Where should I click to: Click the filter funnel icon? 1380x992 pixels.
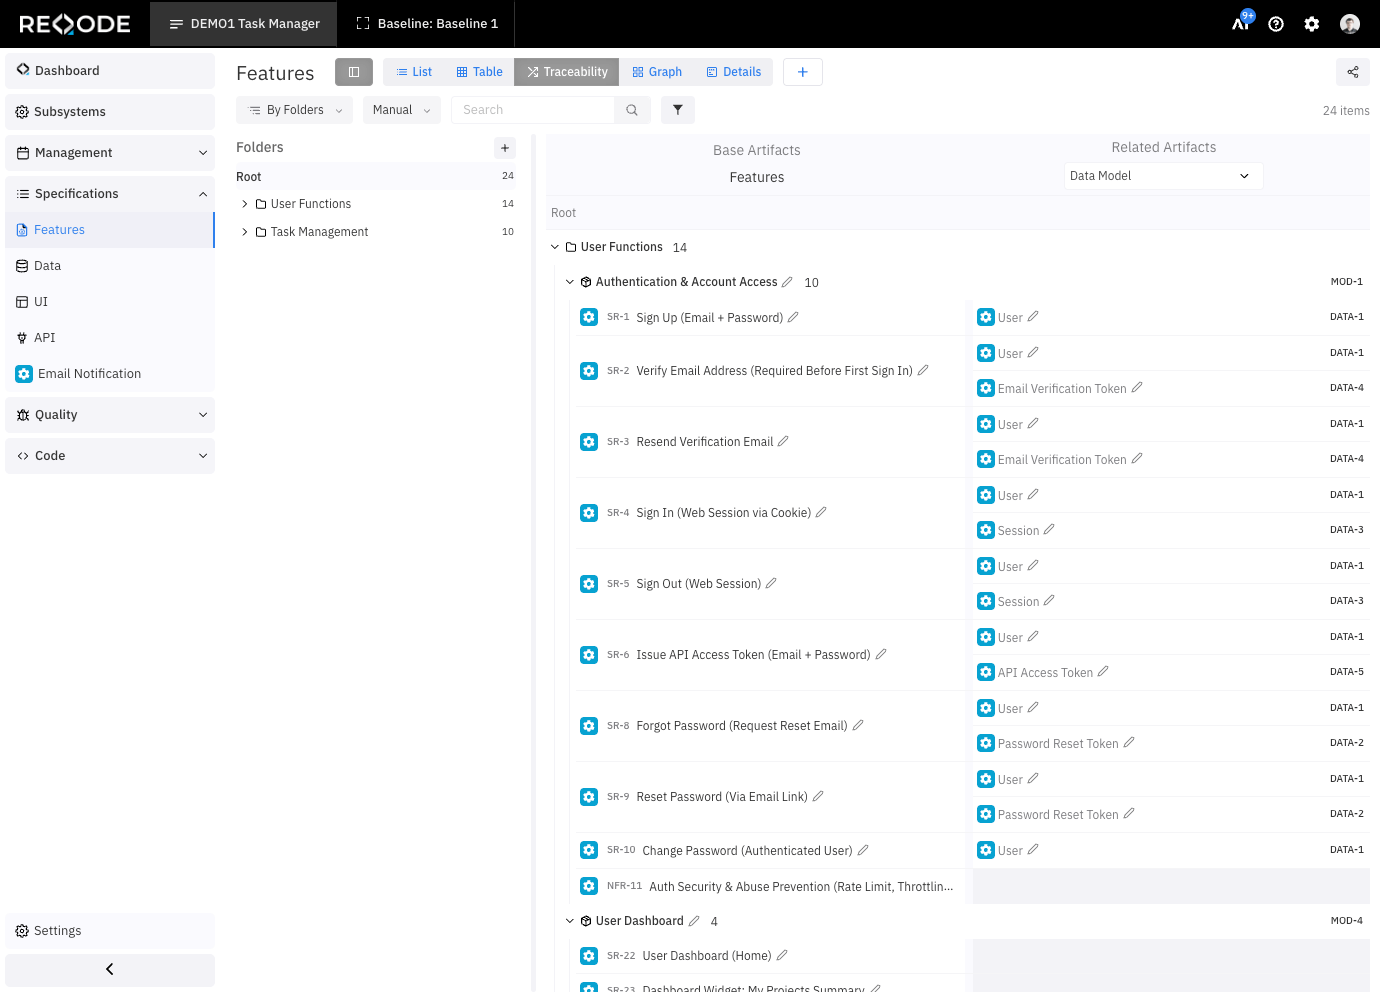(x=678, y=110)
